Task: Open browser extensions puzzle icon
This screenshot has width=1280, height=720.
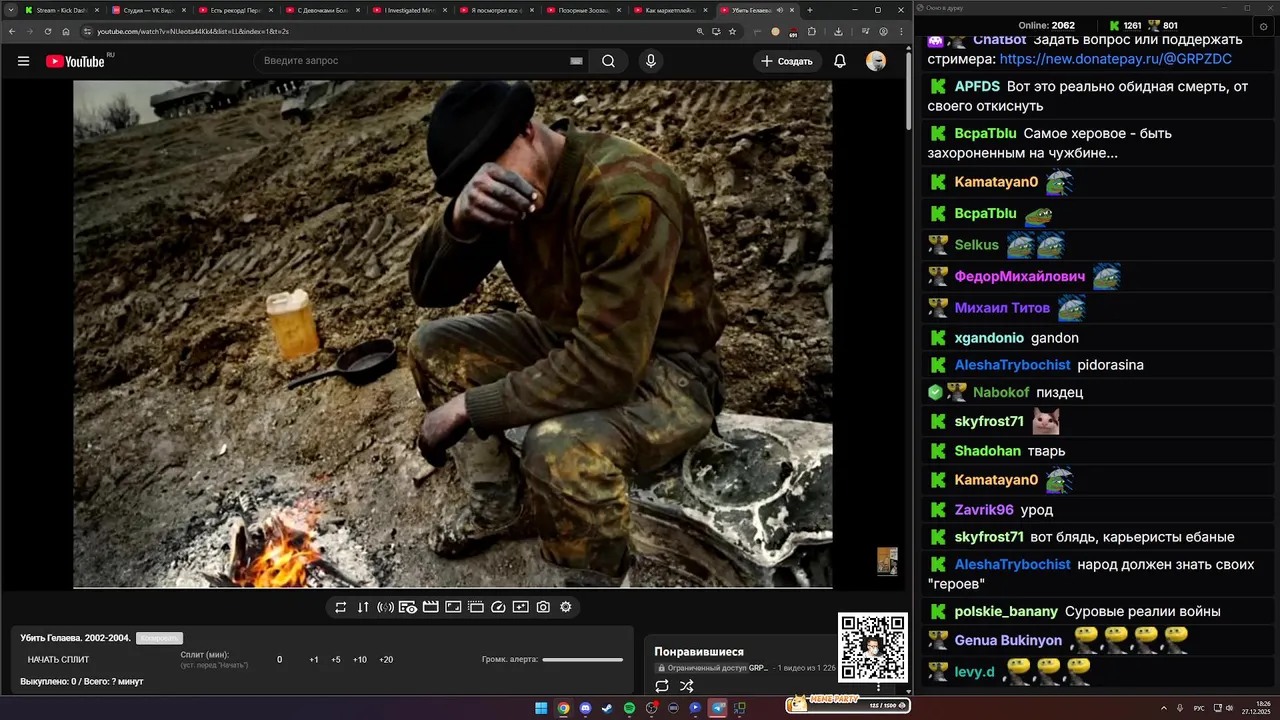Action: (x=811, y=32)
